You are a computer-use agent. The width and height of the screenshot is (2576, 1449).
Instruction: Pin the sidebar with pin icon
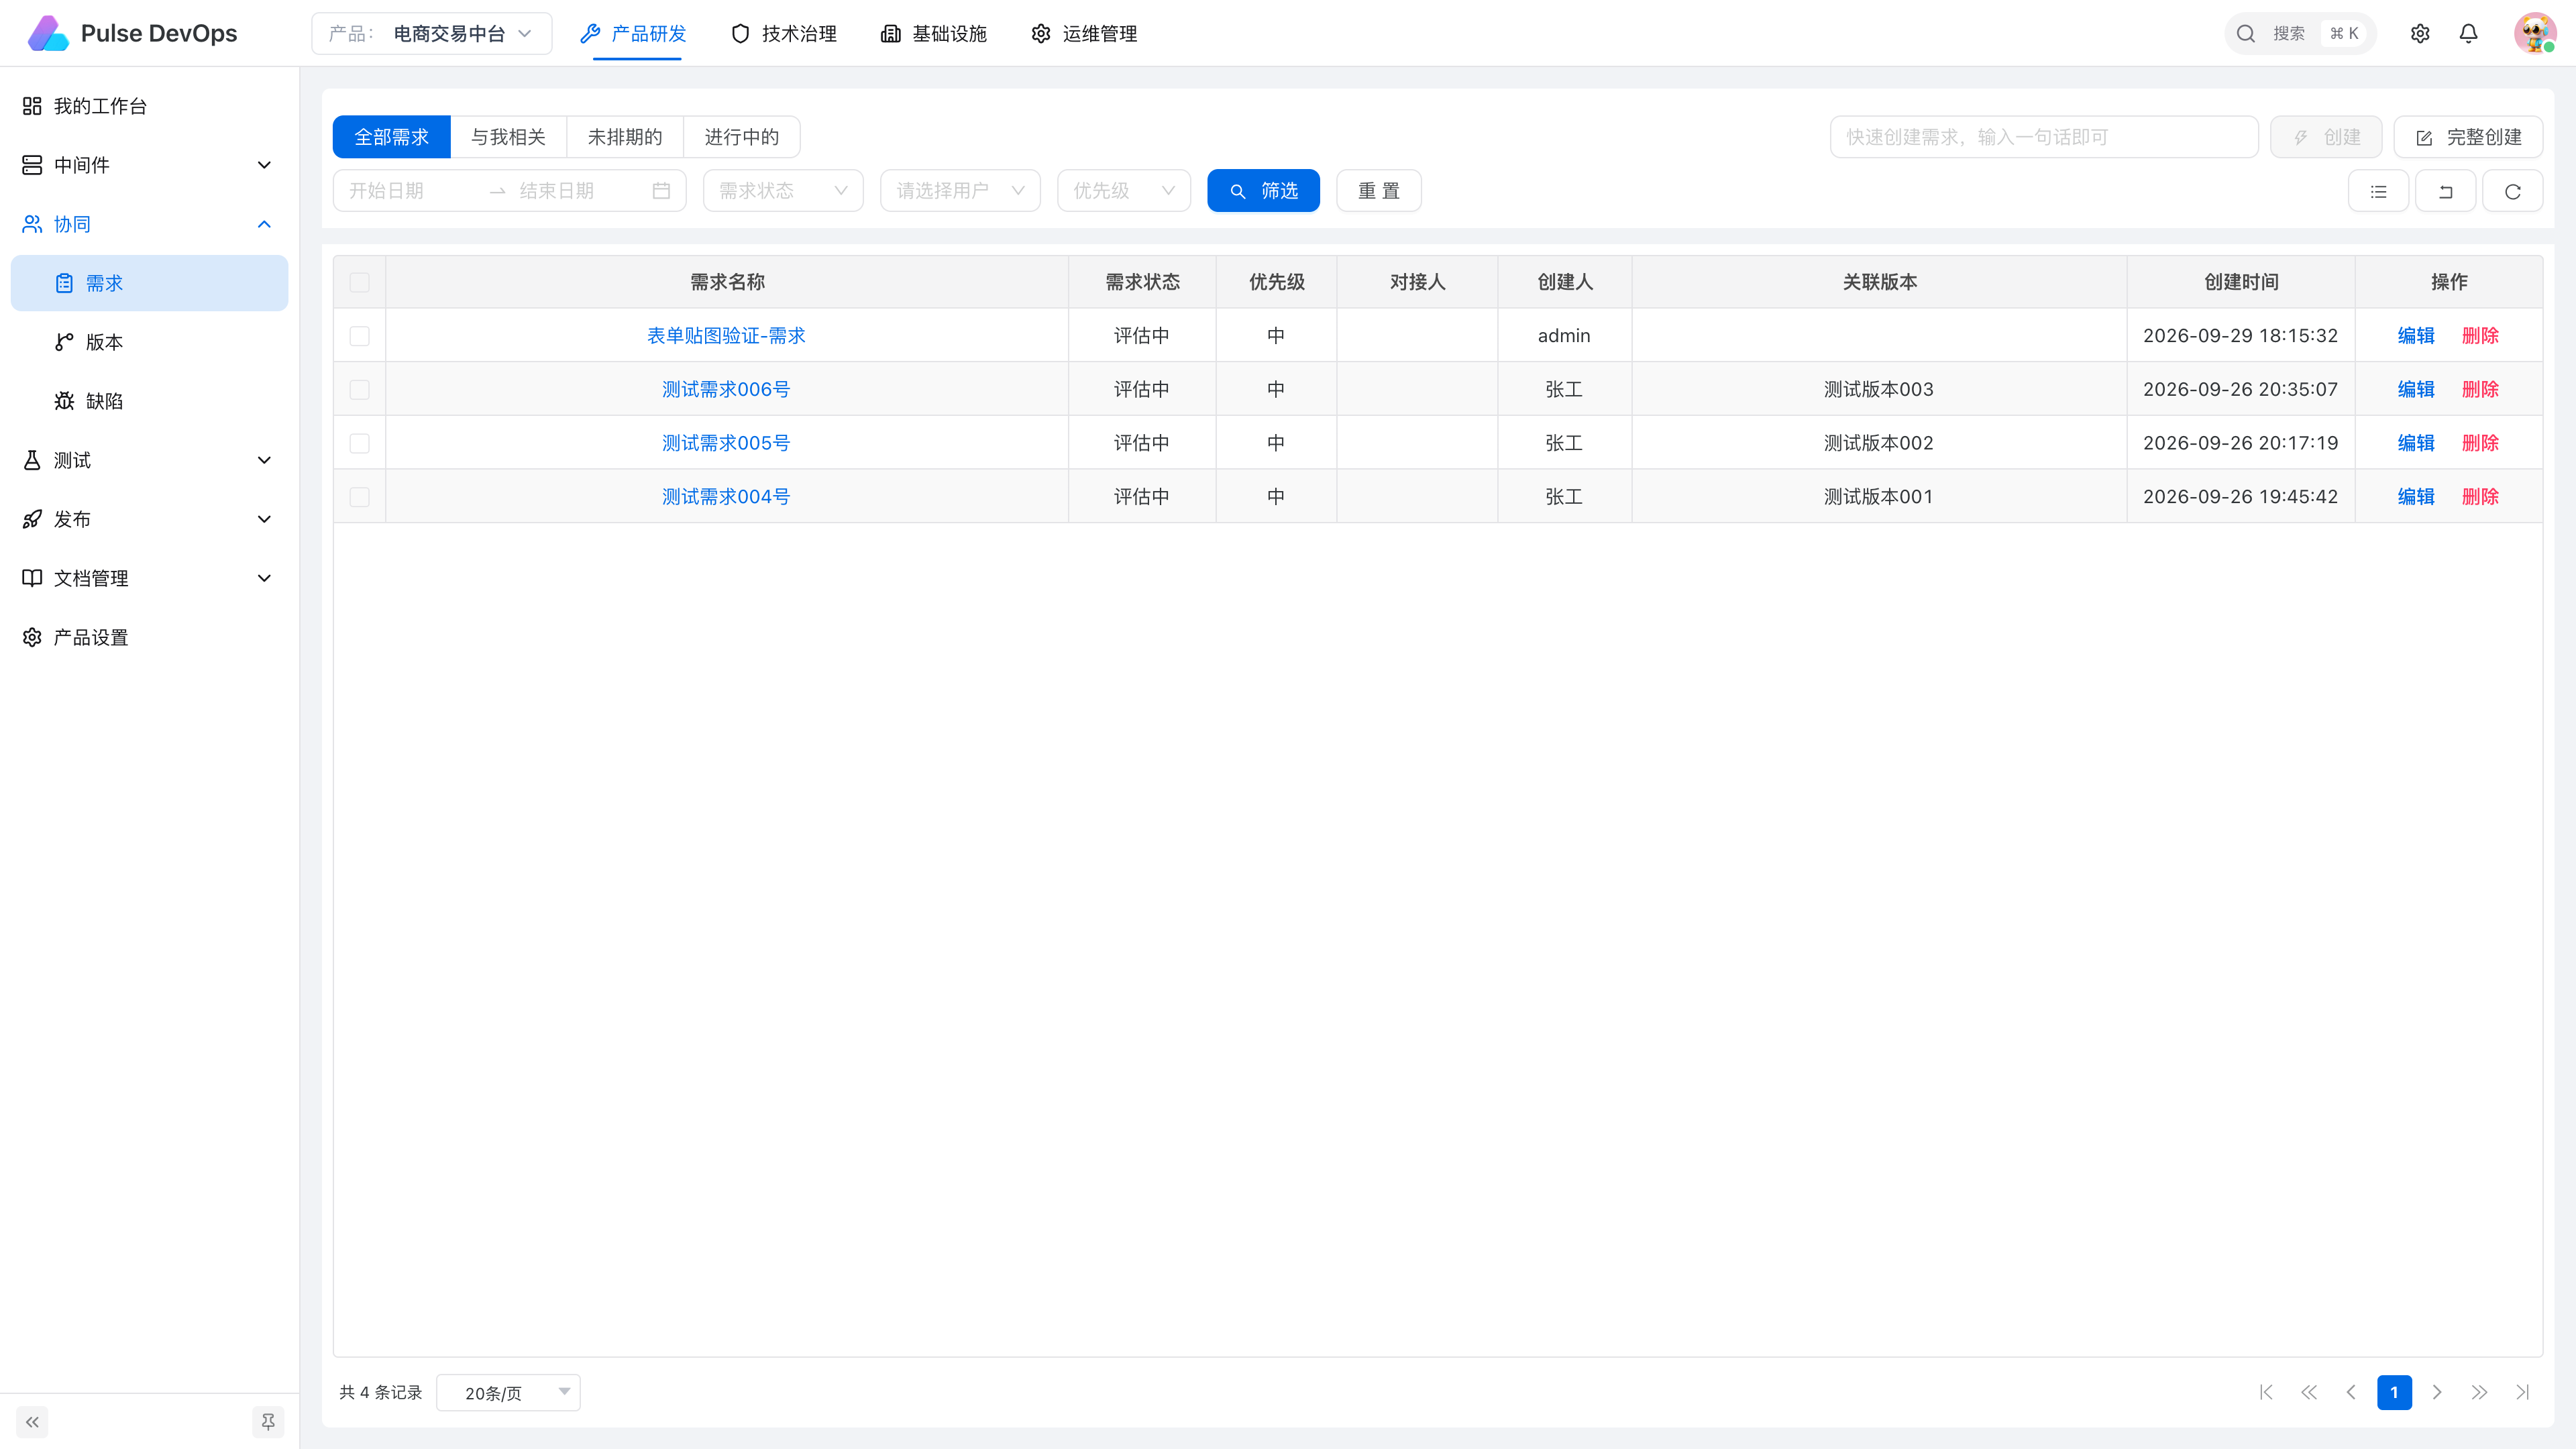(x=268, y=1421)
